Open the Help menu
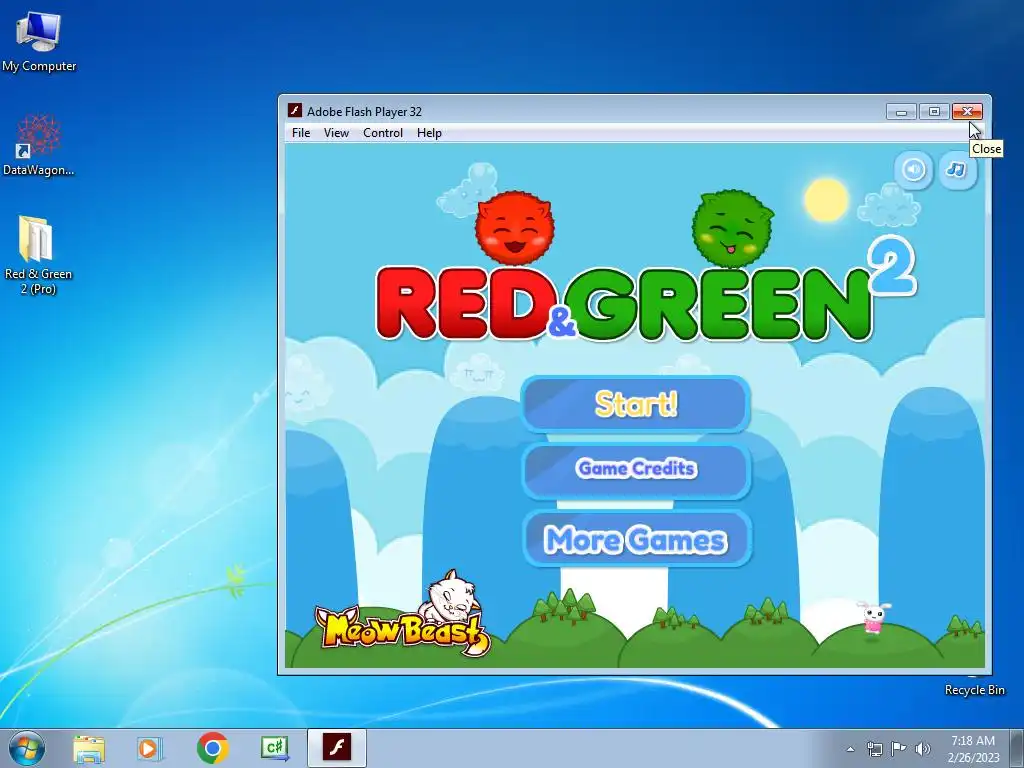The image size is (1024, 768). click(x=429, y=133)
